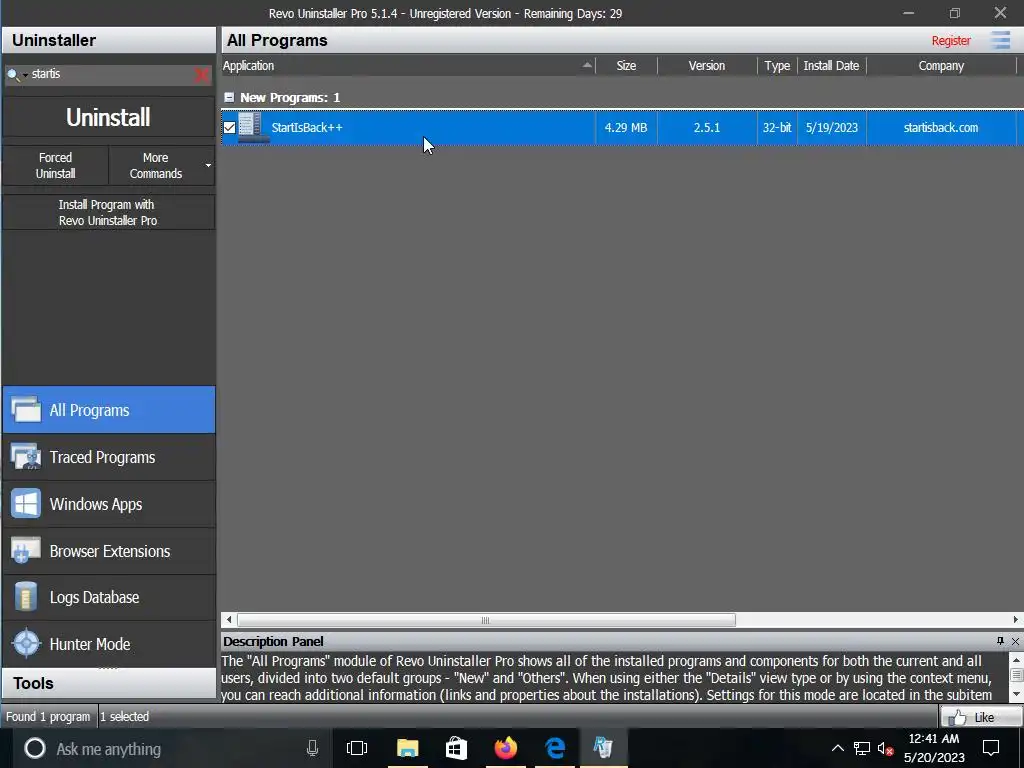Click the taskbar microphone icon
Image resolution: width=1024 pixels, height=768 pixels.
(312, 748)
